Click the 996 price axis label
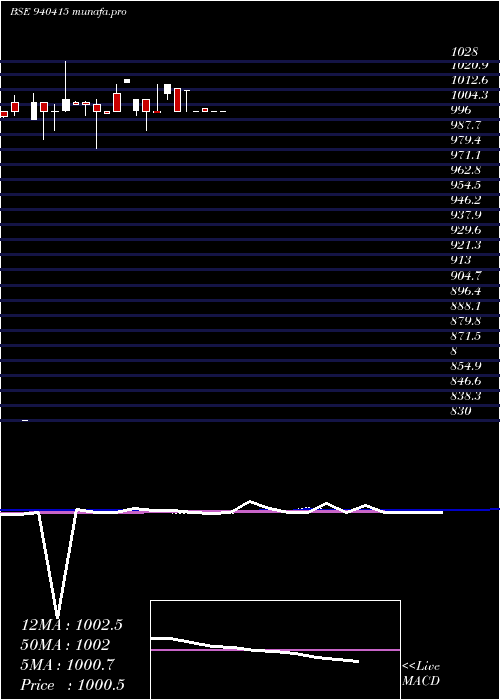500x700 pixels. click(x=461, y=110)
